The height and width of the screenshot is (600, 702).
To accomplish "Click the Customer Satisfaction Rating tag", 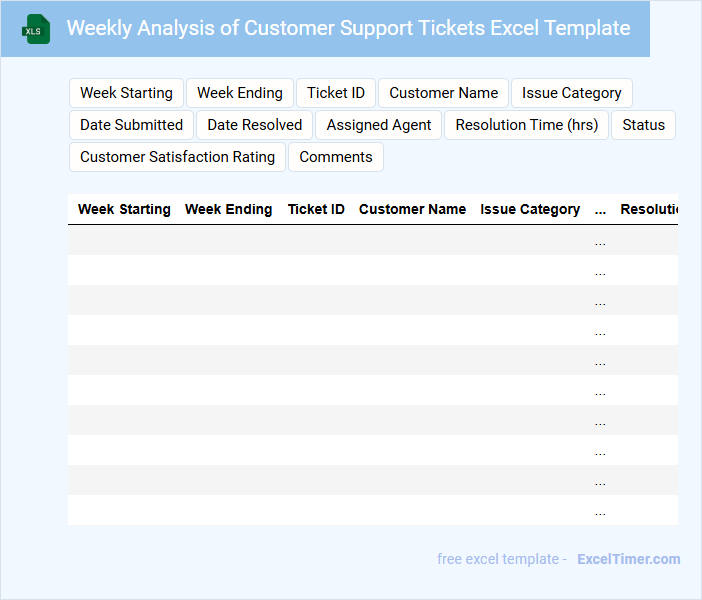I will (177, 157).
